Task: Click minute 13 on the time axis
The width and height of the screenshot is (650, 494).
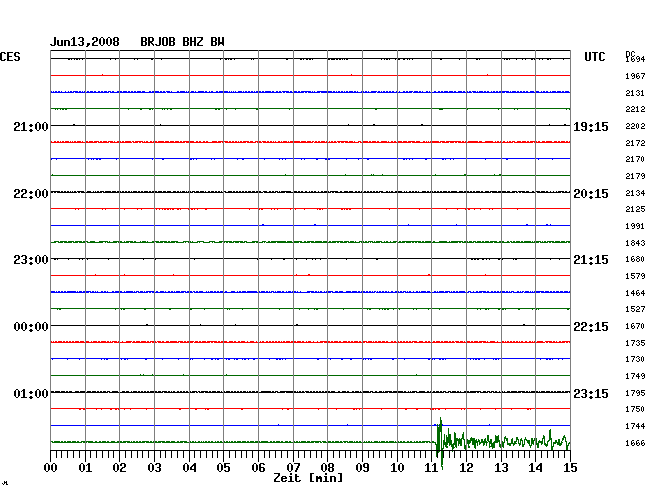Action: (501, 468)
